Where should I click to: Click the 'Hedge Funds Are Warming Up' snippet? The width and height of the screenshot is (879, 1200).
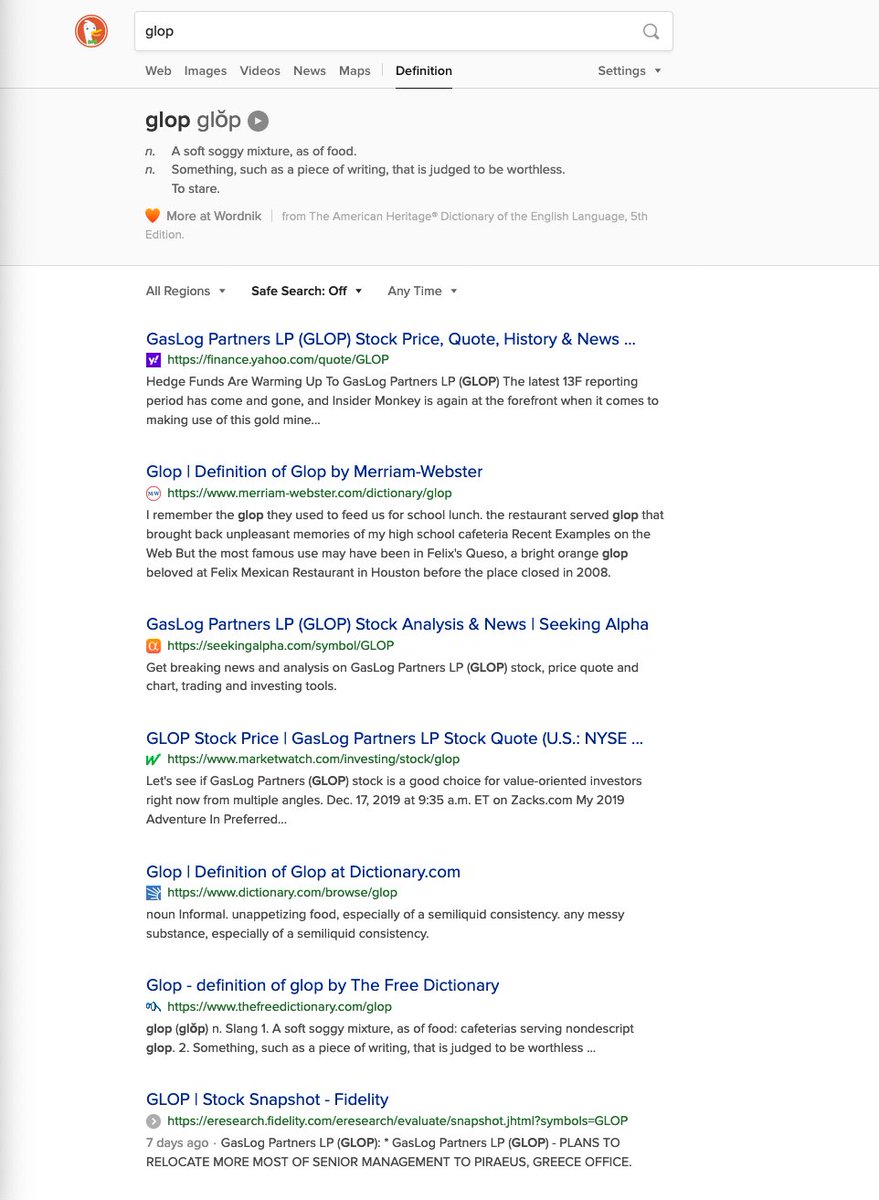point(402,401)
